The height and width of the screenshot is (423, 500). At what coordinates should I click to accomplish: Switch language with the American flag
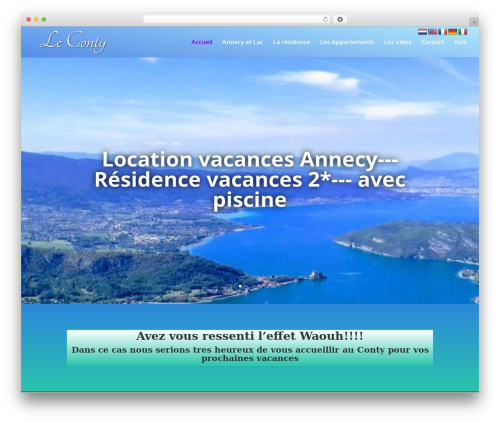pyautogui.click(x=432, y=32)
